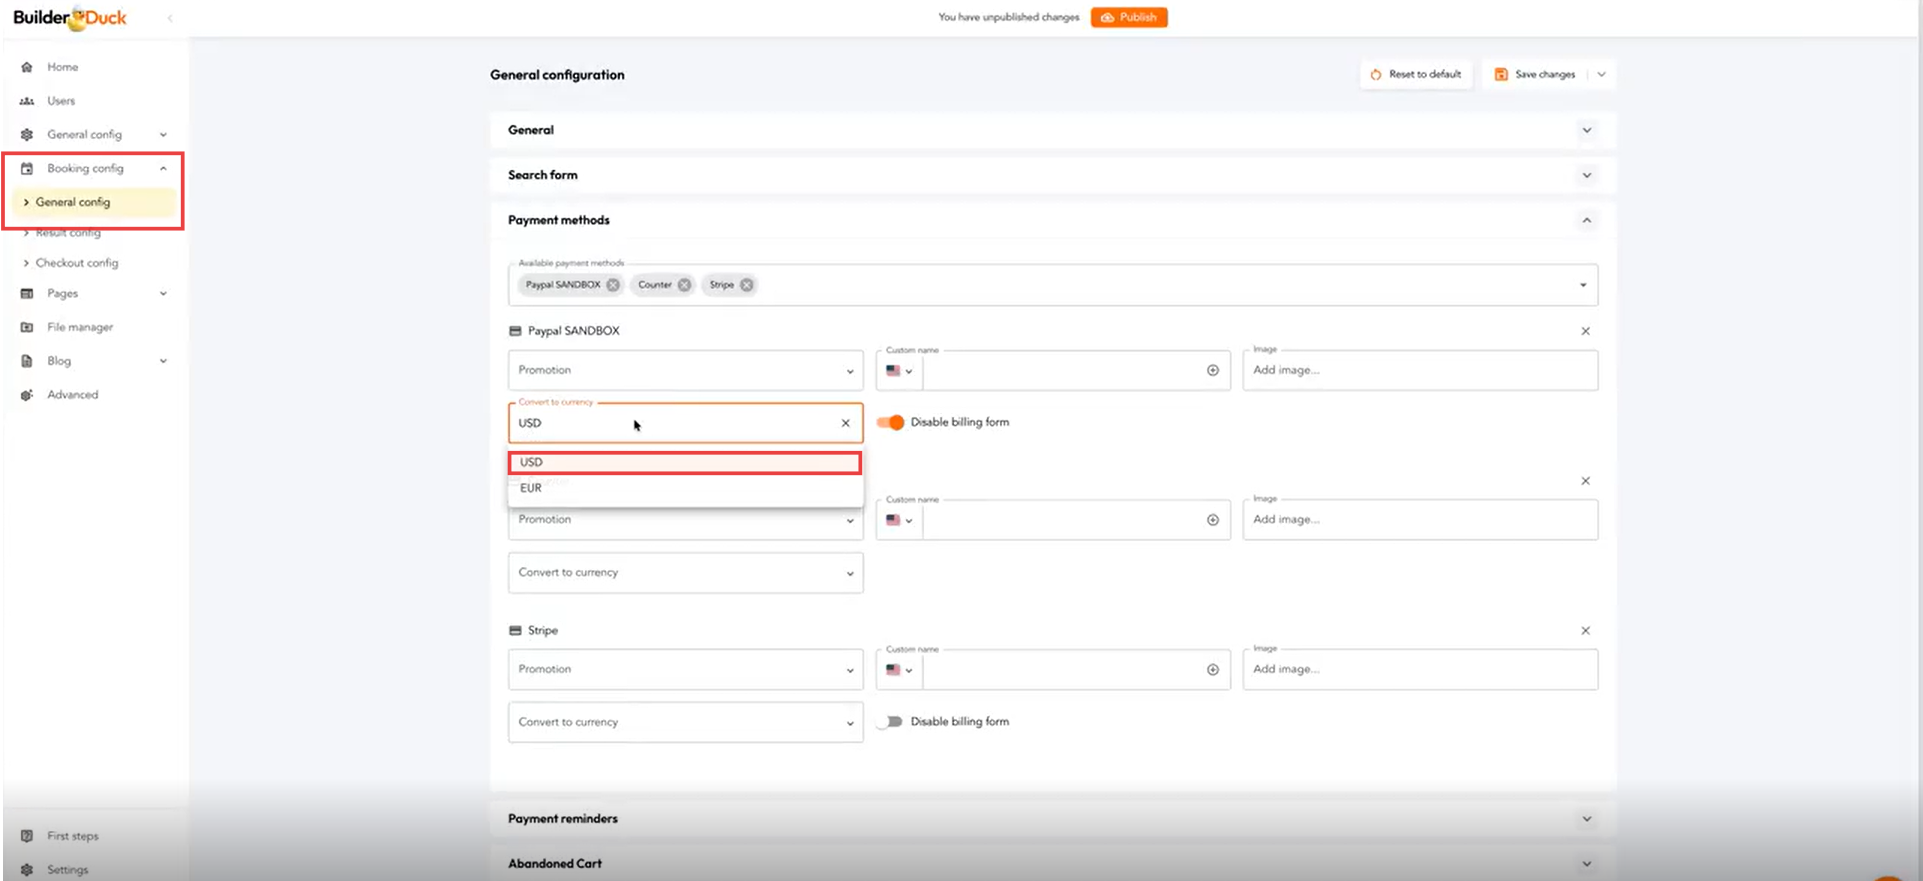This screenshot has width=1923, height=881.
Task: Open the Home sidebar icon
Action: coord(27,67)
